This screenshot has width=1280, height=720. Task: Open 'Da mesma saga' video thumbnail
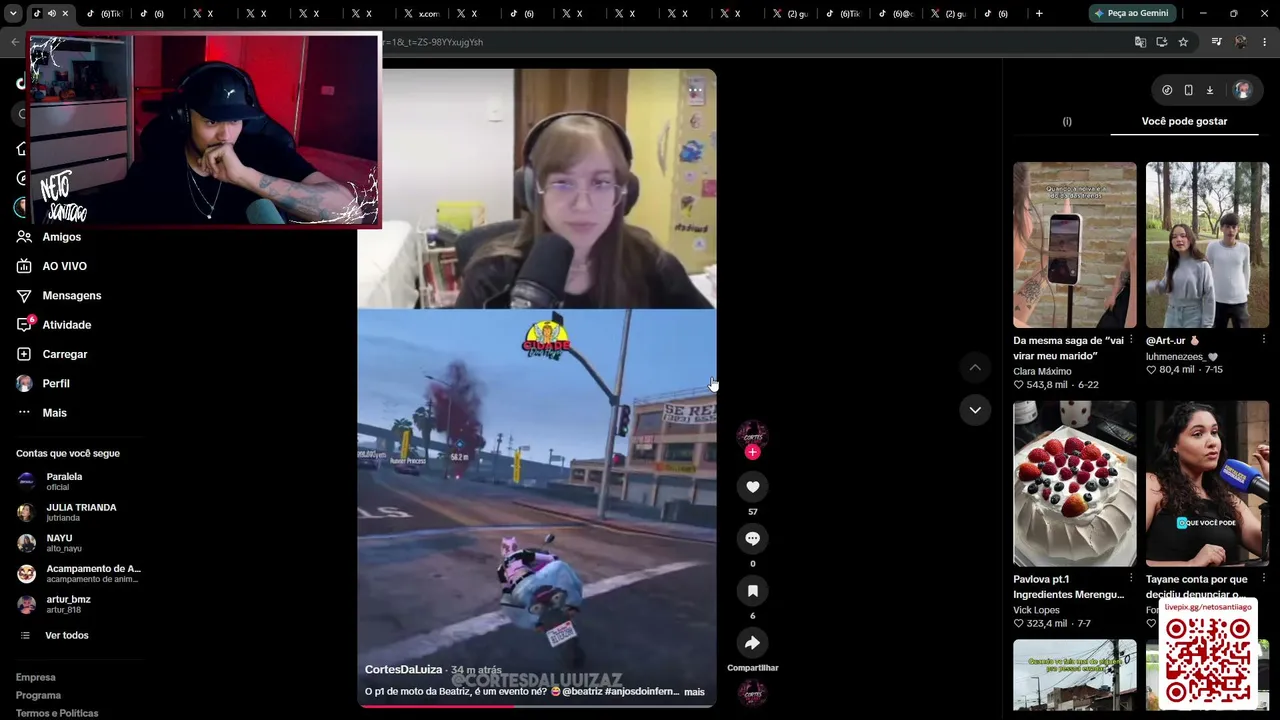[1075, 245]
